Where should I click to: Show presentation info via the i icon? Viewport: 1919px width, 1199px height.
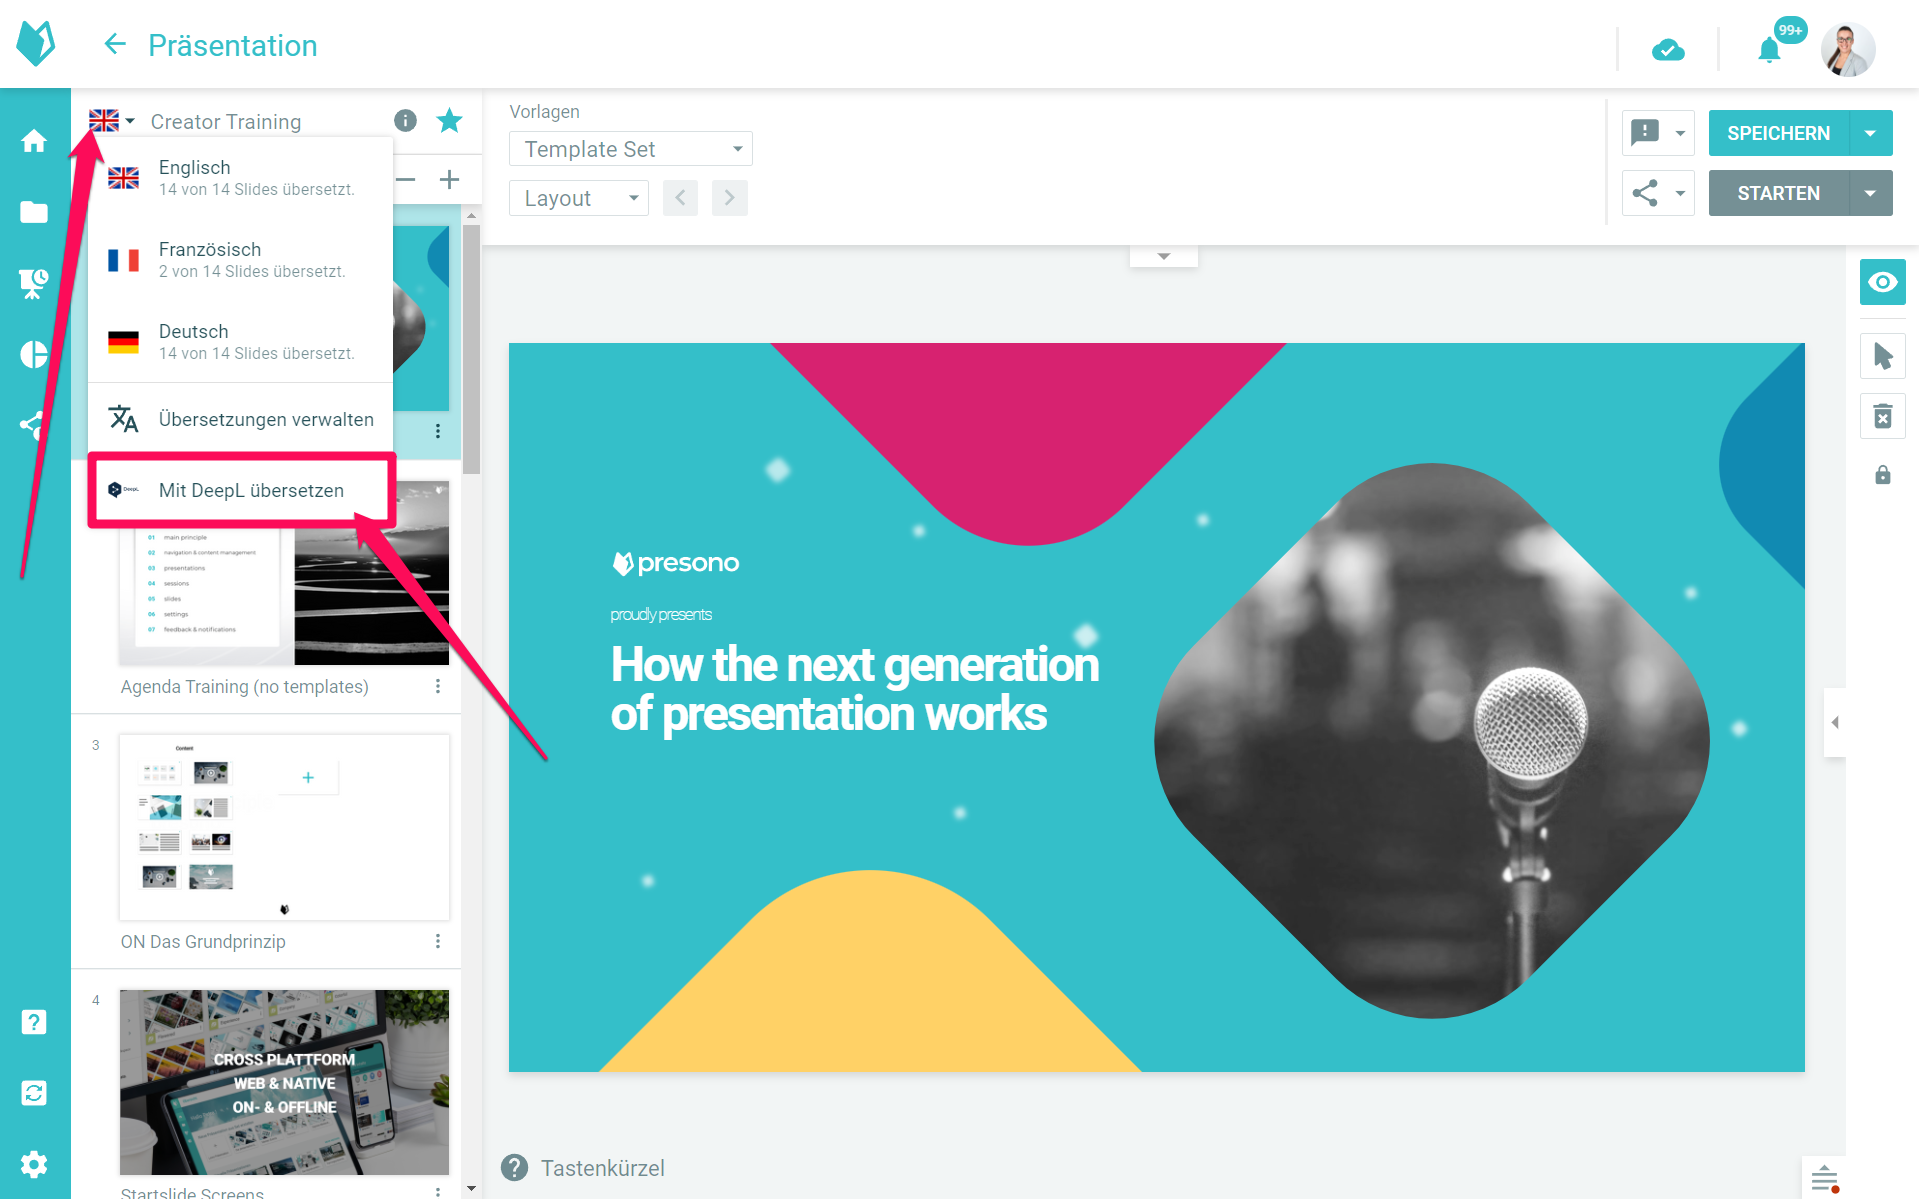(405, 121)
